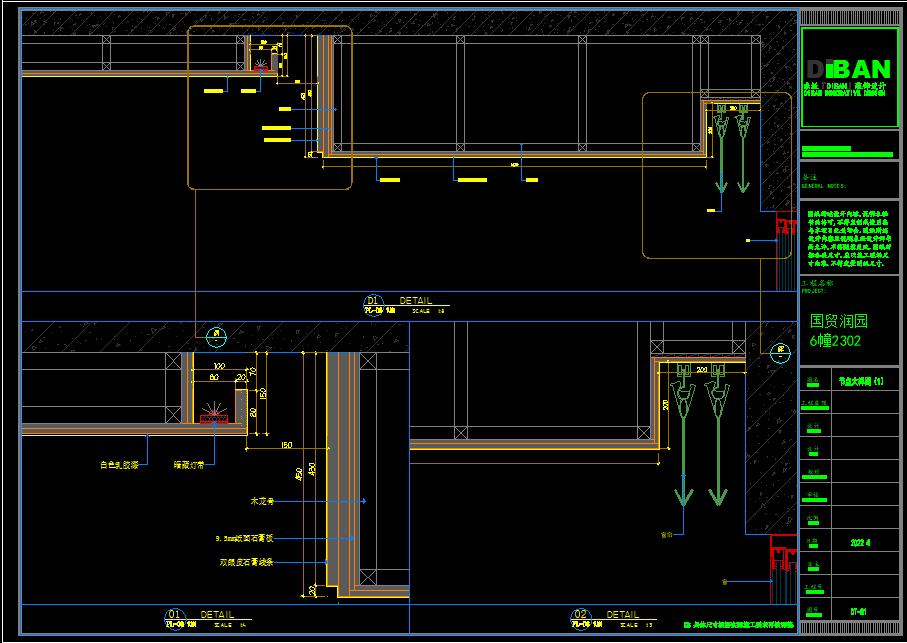Click the 02 detail number bubble

click(x=580, y=618)
